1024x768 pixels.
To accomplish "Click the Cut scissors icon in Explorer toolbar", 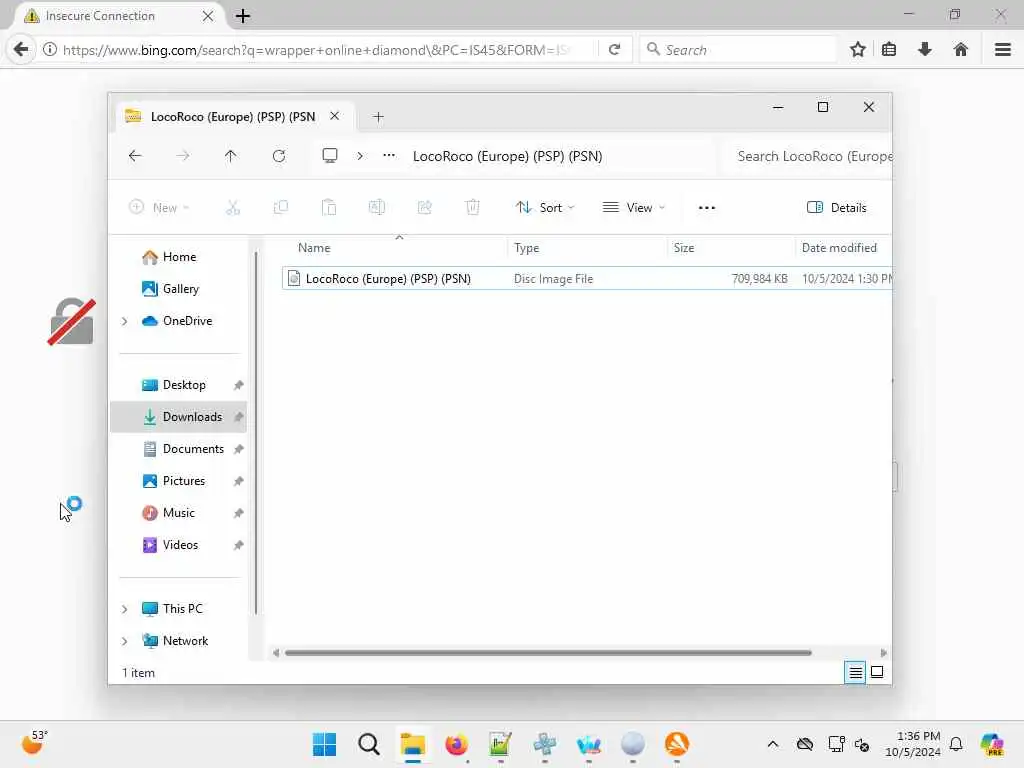I will (232, 208).
